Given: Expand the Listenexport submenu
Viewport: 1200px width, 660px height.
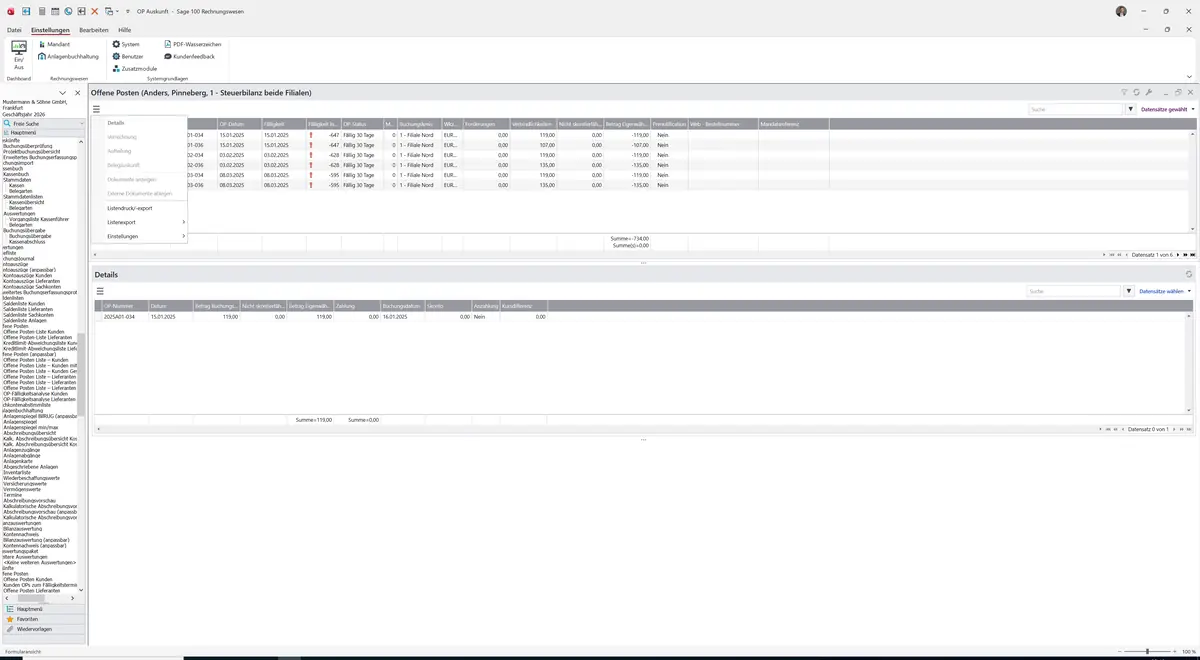Looking at the screenshot, I should (x=140, y=222).
